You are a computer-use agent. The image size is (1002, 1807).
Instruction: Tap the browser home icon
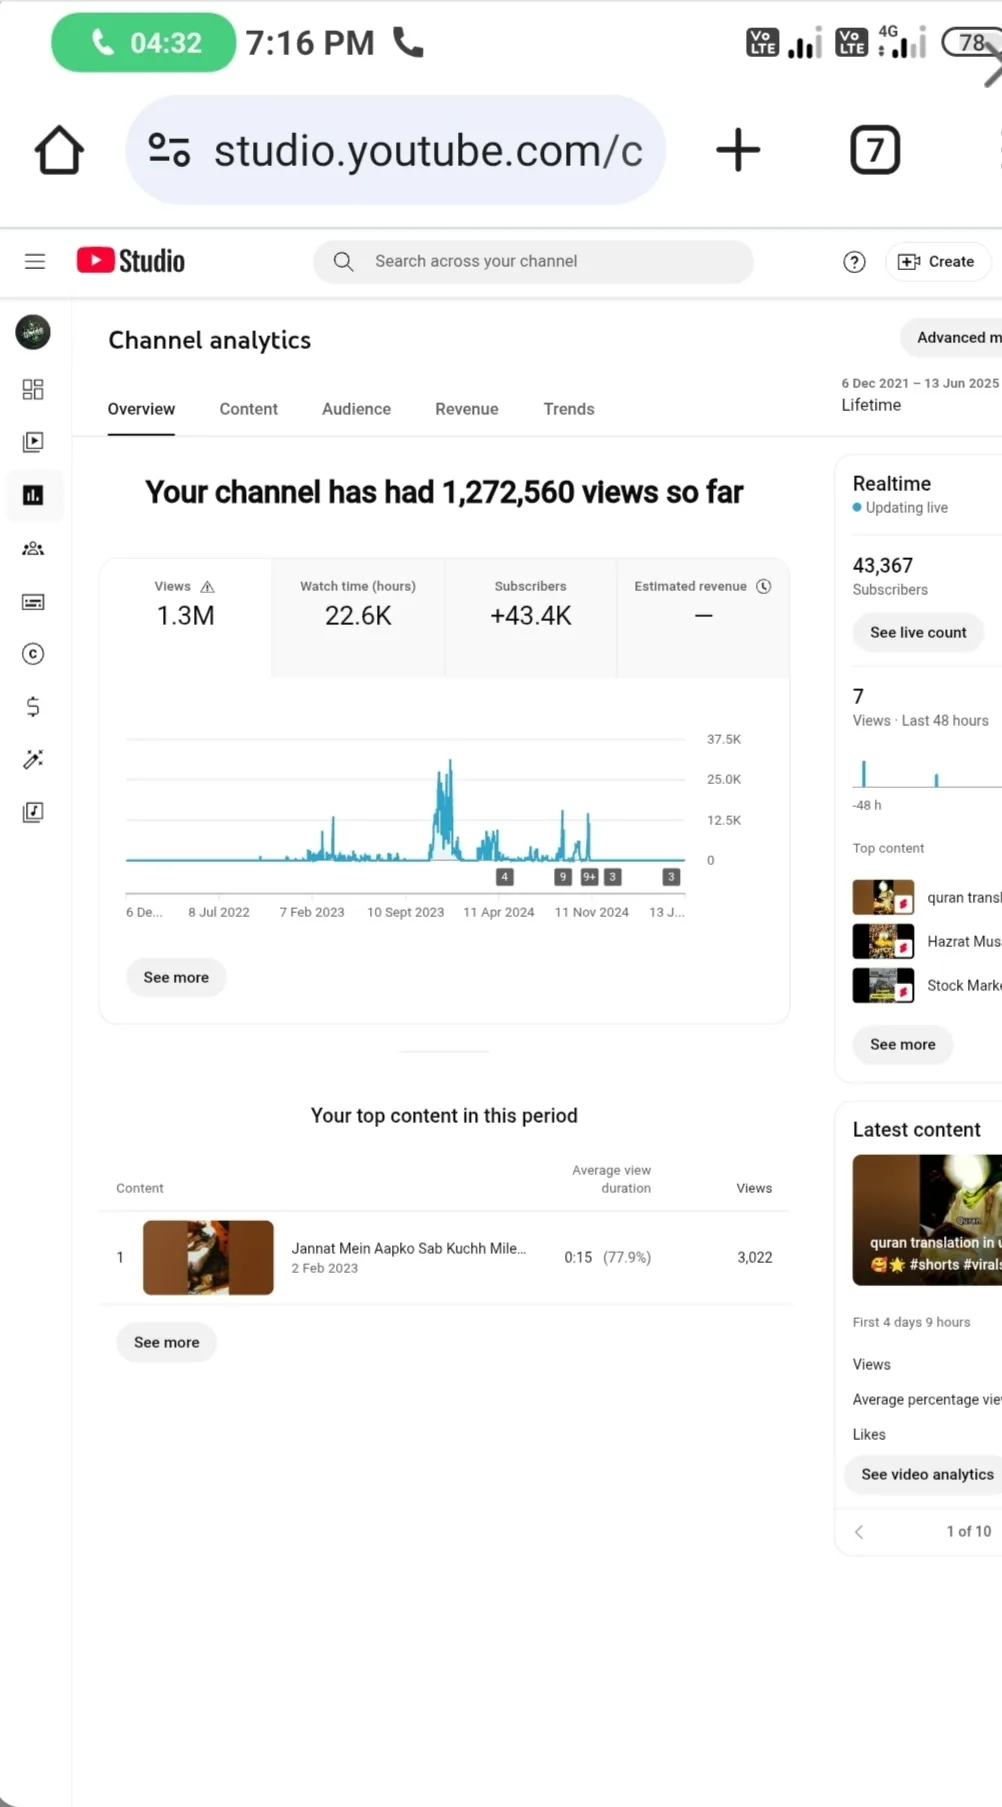click(59, 150)
